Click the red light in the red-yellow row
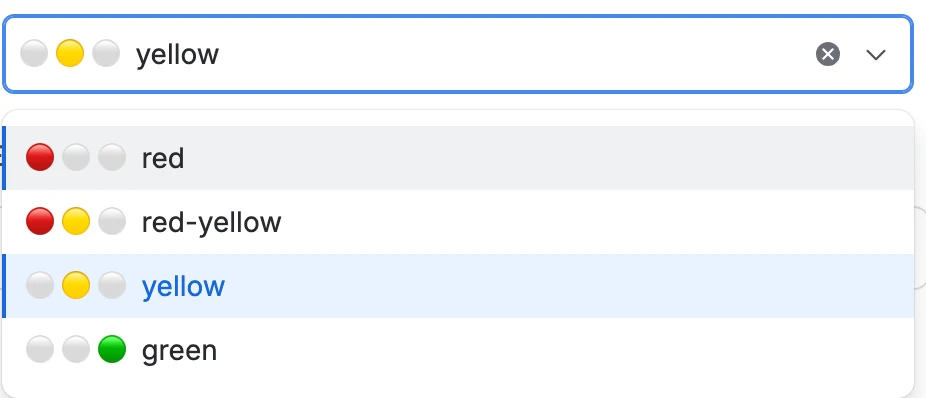The height and width of the screenshot is (398, 926). click(40, 221)
